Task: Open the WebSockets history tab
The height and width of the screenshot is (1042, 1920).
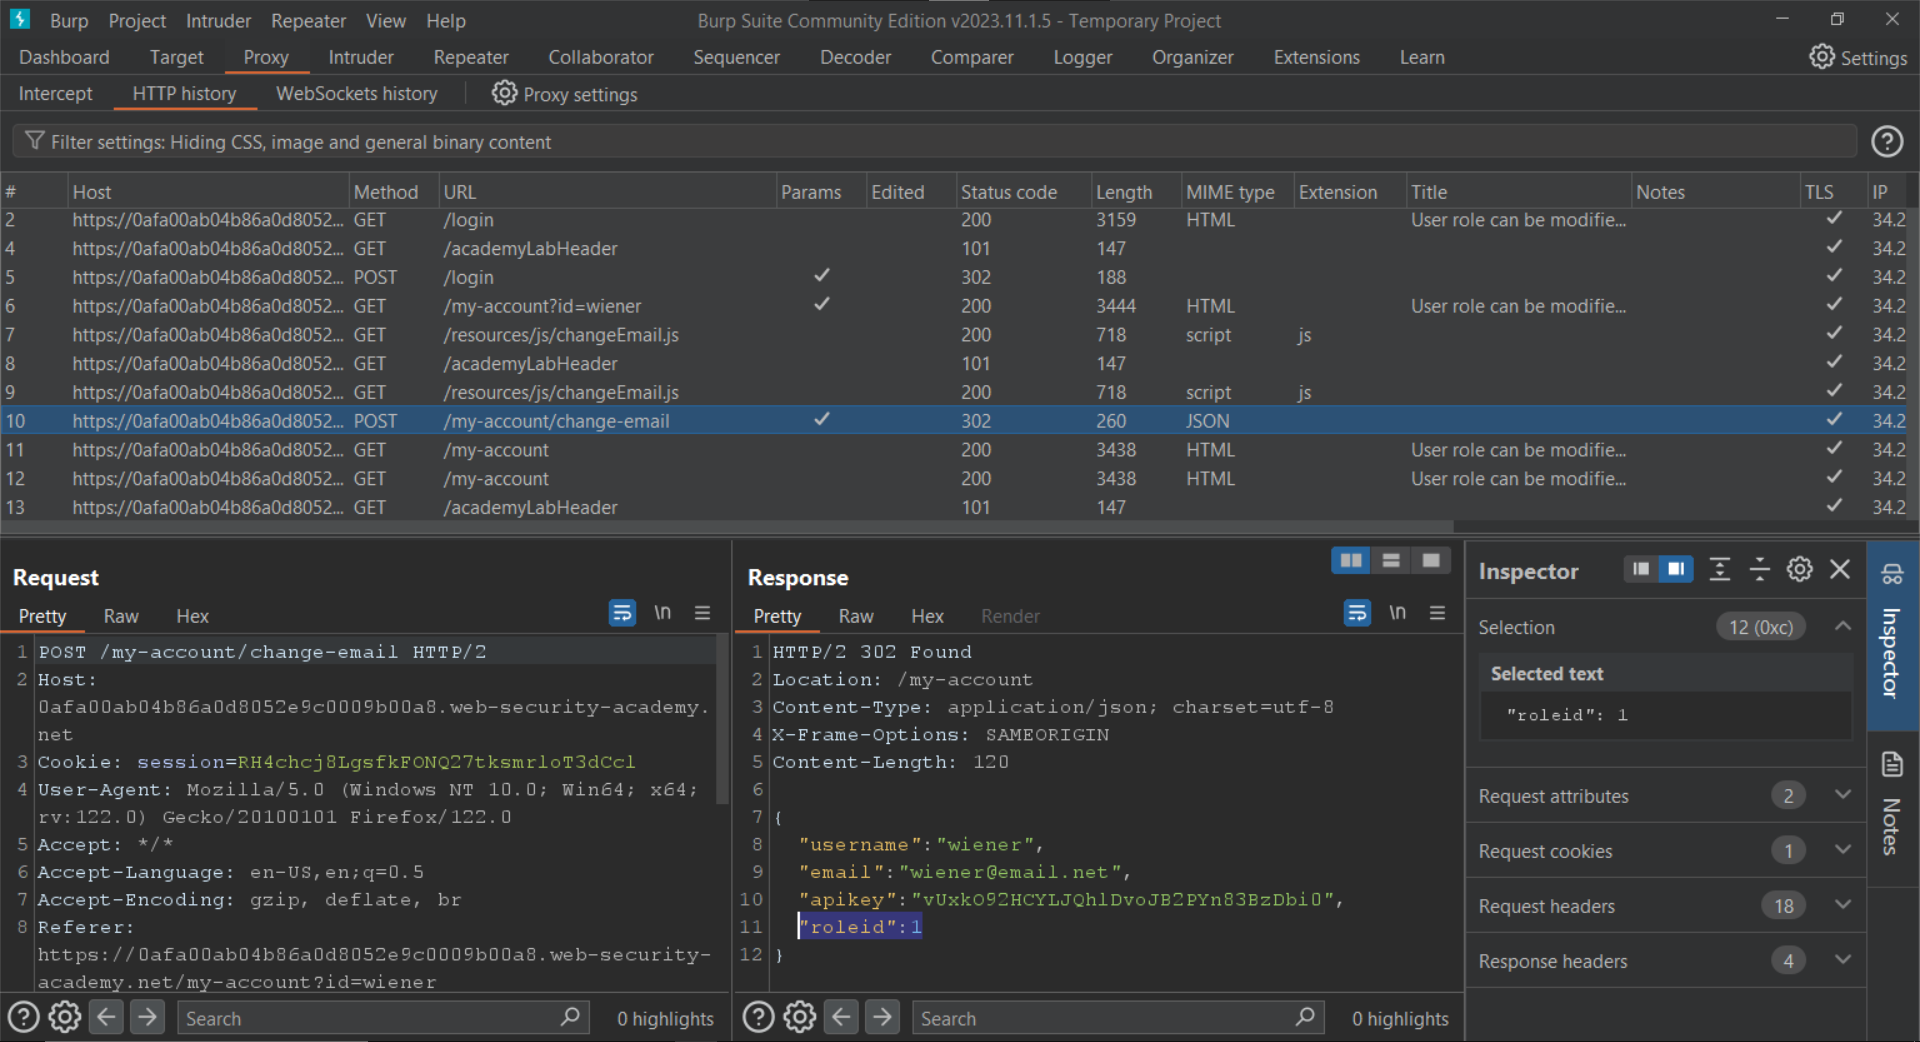Action: [x=356, y=94]
